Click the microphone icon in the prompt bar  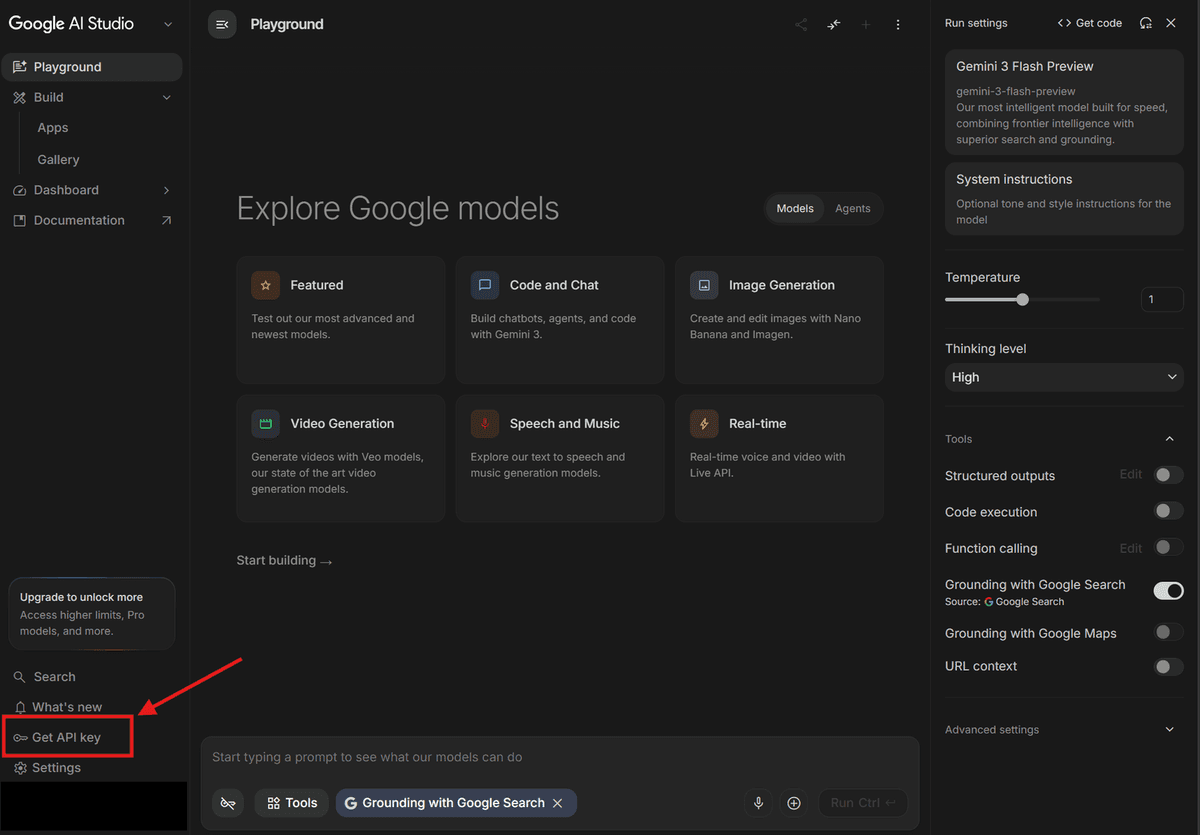click(x=758, y=803)
